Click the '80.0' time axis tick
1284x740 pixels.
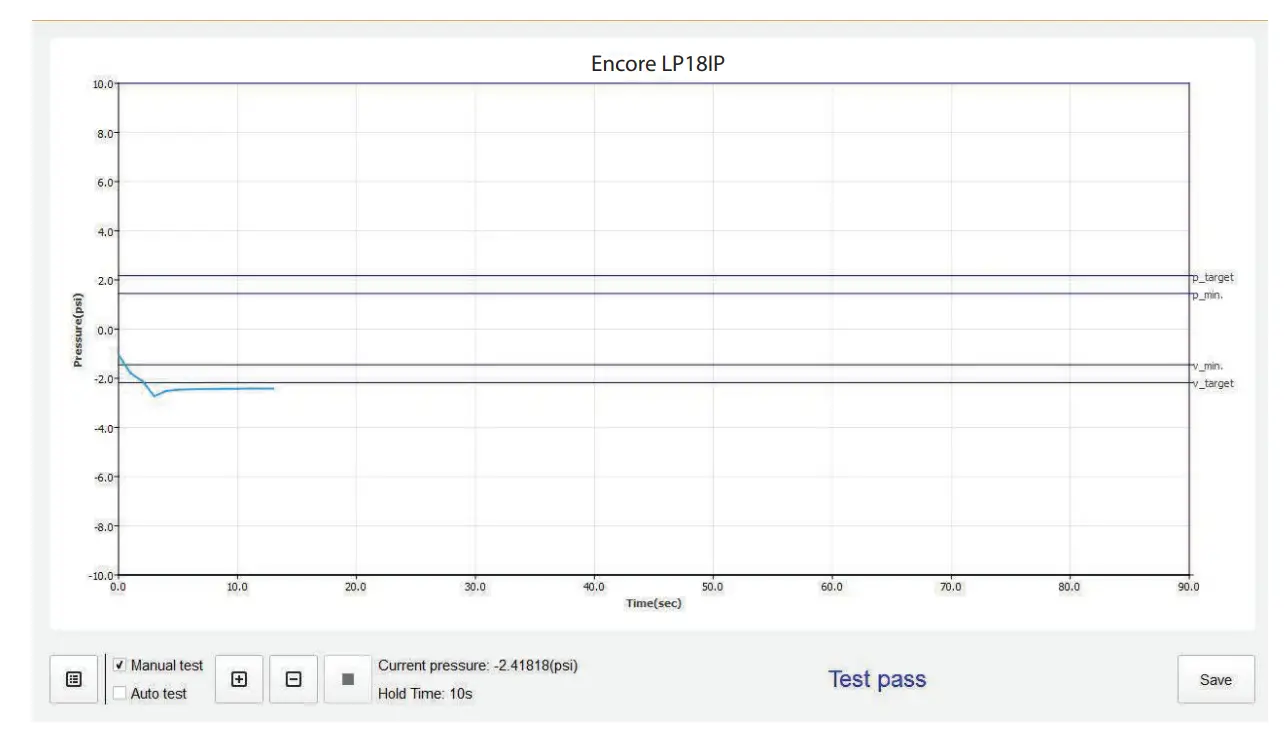1069,588
